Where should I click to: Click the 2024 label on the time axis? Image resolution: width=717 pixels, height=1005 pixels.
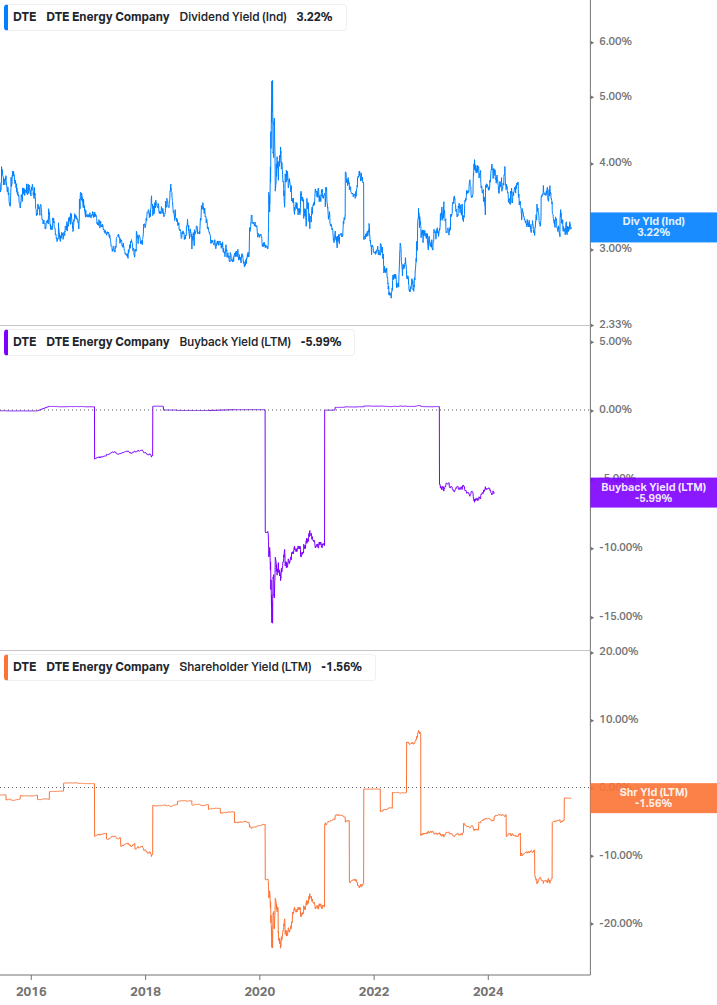(488, 992)
